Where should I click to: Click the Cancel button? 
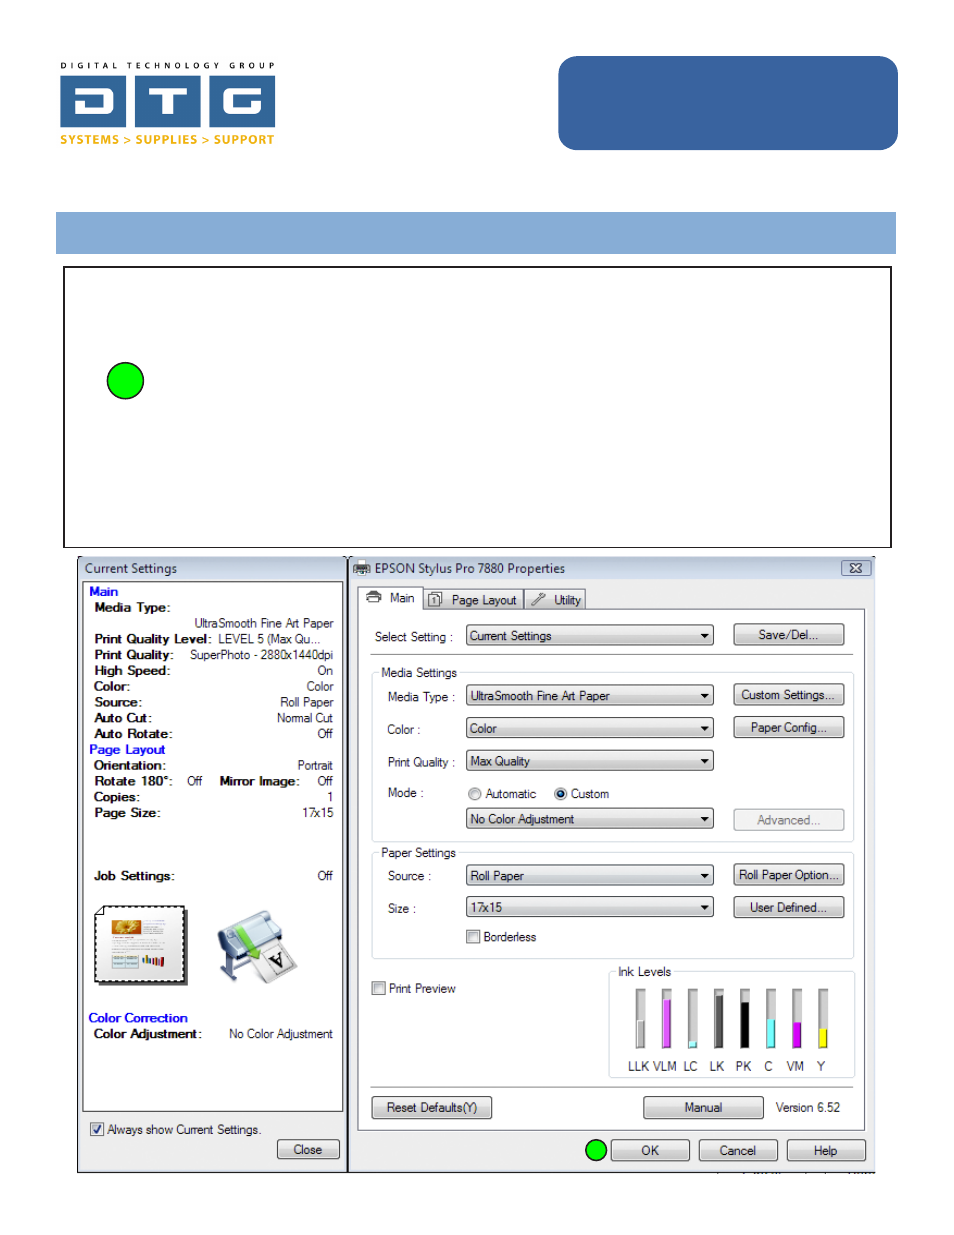(x=738, y=1151)
